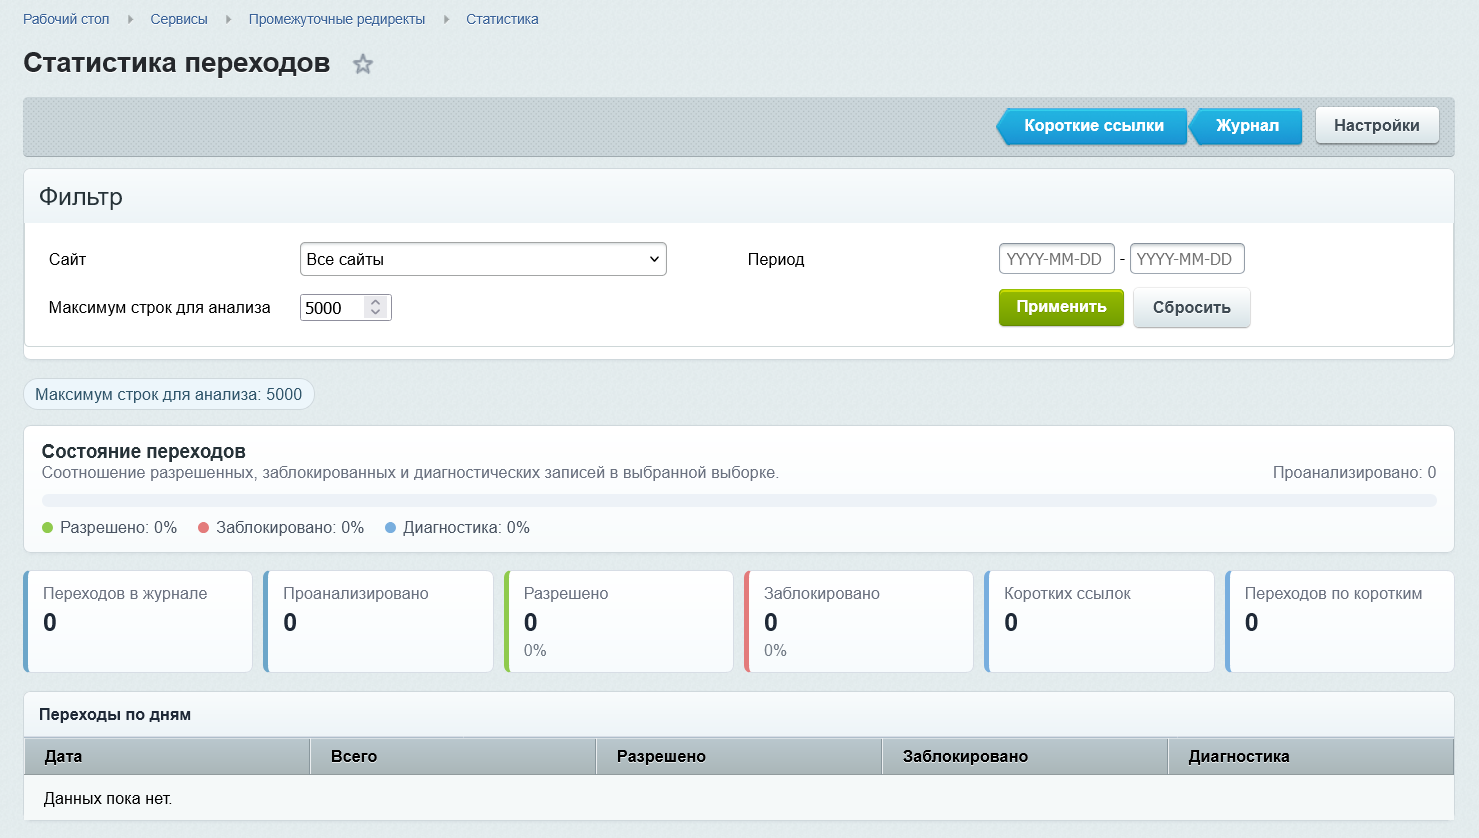1479x838 pixels.
Task: Open Сервисы breadcrumb link
Action: 179,19
